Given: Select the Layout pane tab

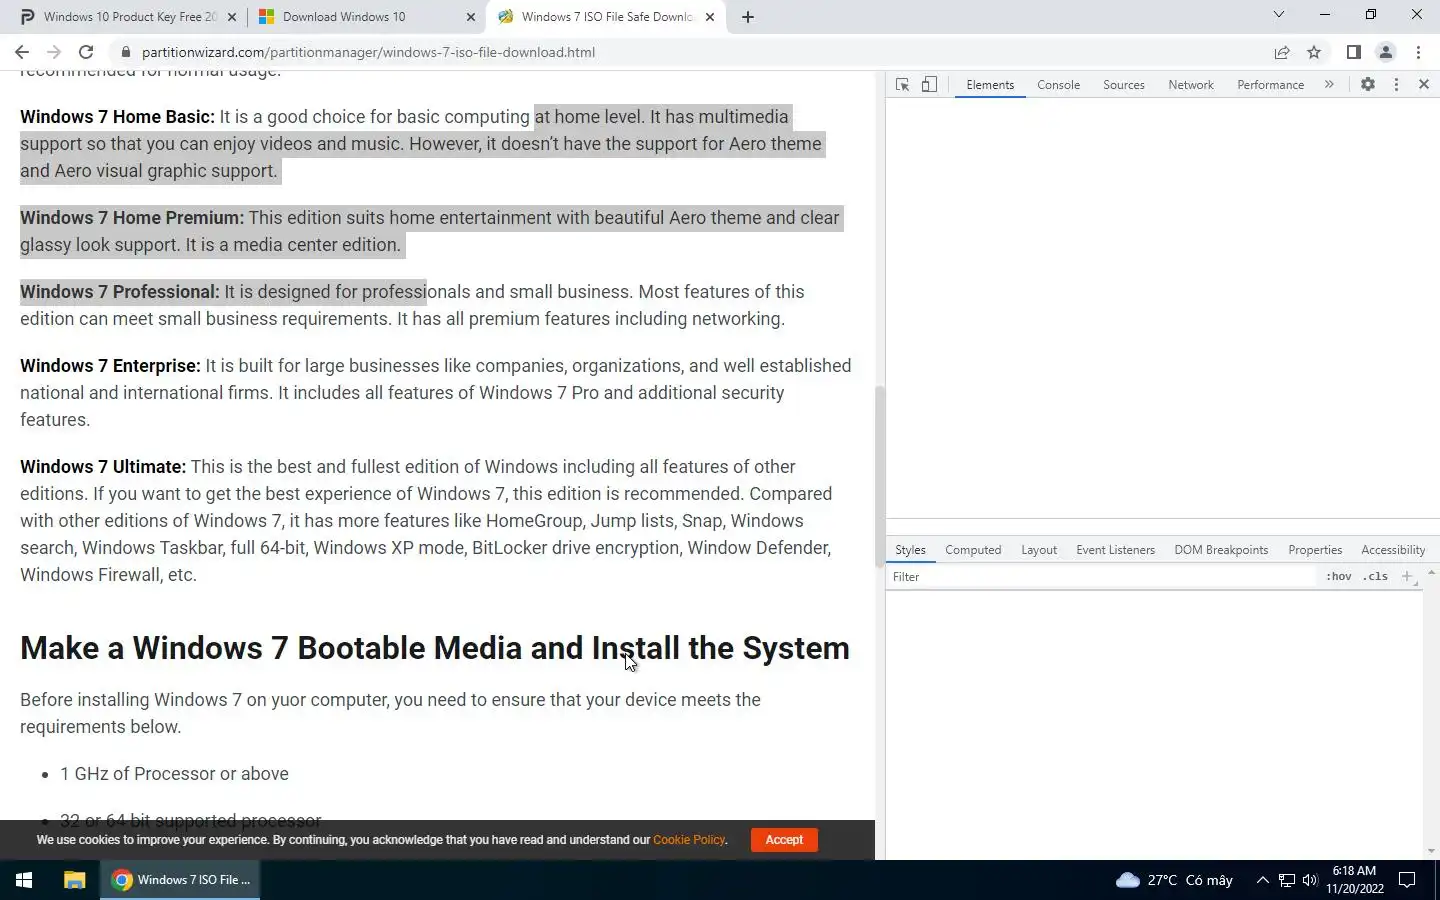Looking at the screenshot, I should pos(1039,550).
